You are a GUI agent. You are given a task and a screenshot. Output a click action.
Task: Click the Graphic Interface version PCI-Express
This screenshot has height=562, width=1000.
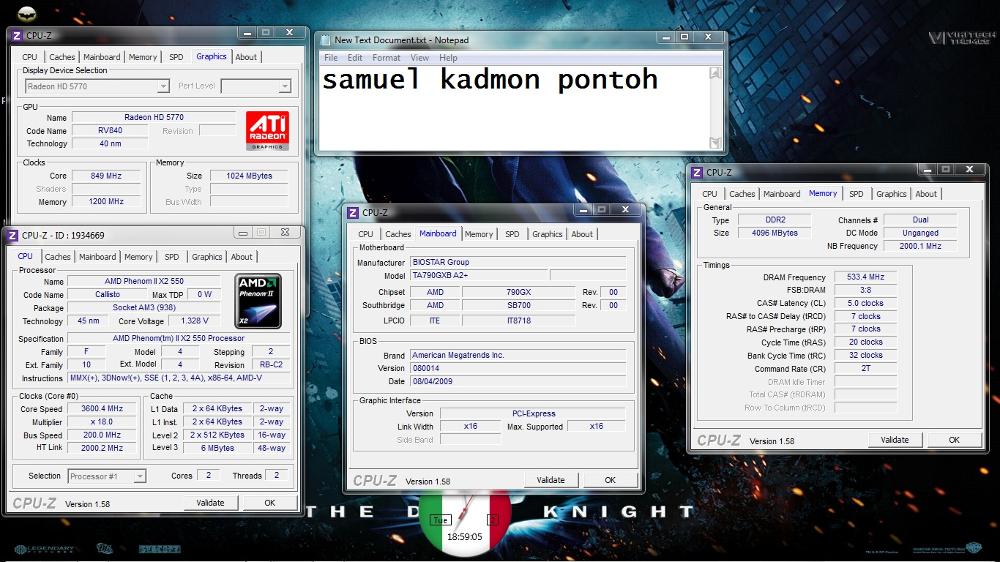[533, 413]
